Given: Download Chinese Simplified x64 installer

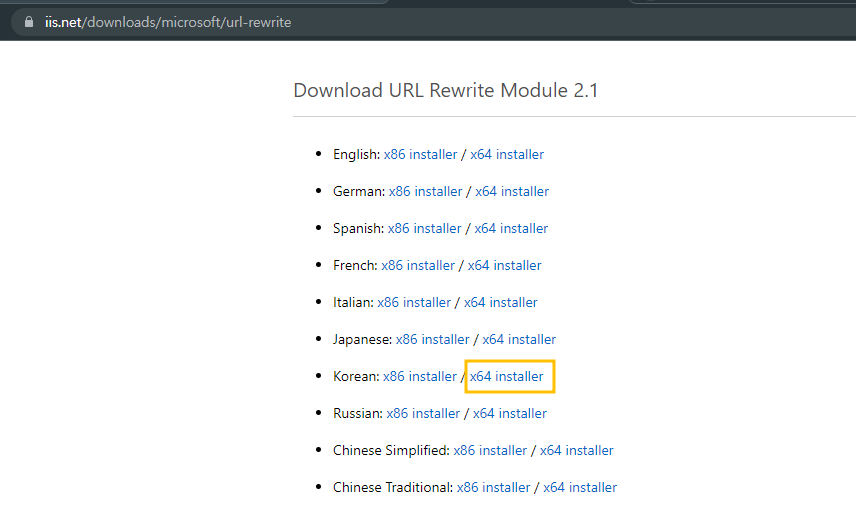Looking at the screenshot, I should point(577,451).
